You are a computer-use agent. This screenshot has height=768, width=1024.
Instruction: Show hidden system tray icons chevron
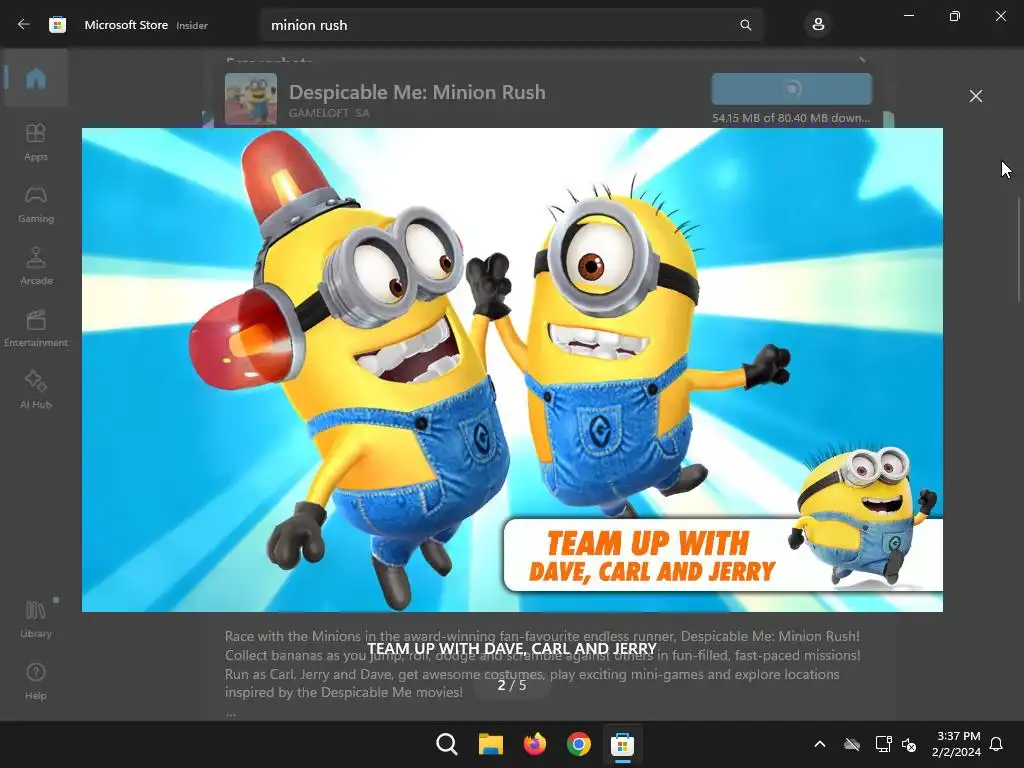(820, 744)
